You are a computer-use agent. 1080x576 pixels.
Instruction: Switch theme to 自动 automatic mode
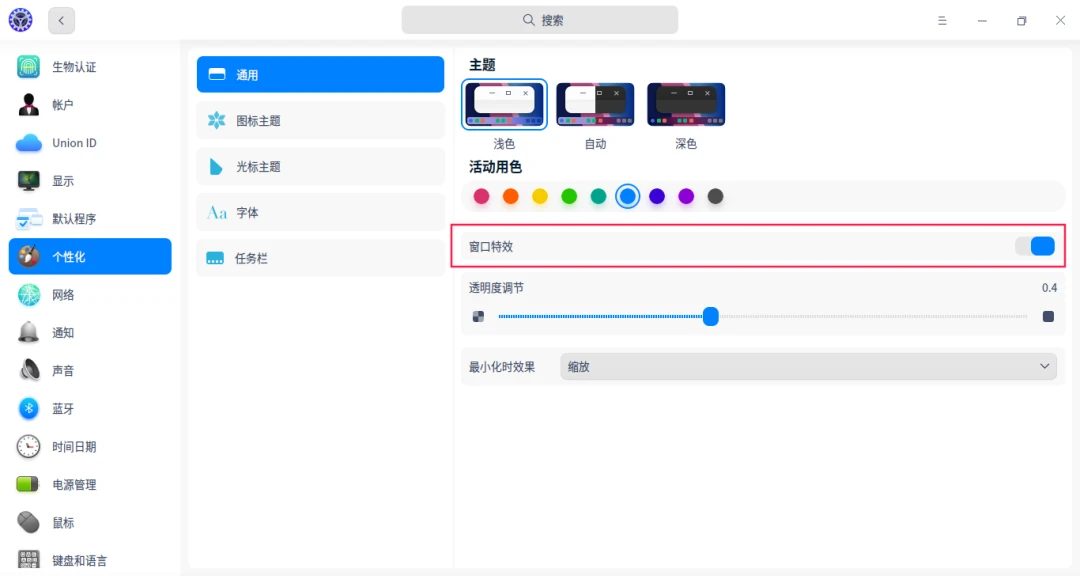(x=595, y=103)
